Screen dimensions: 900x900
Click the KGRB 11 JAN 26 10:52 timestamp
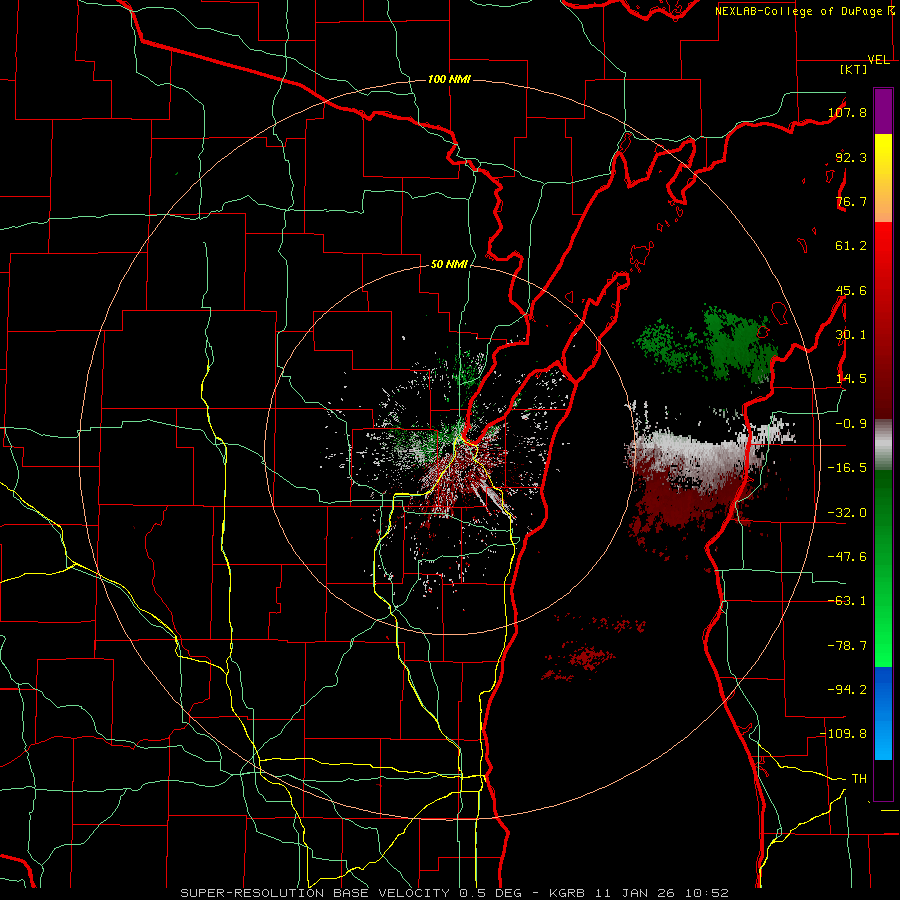click(639, 893)
